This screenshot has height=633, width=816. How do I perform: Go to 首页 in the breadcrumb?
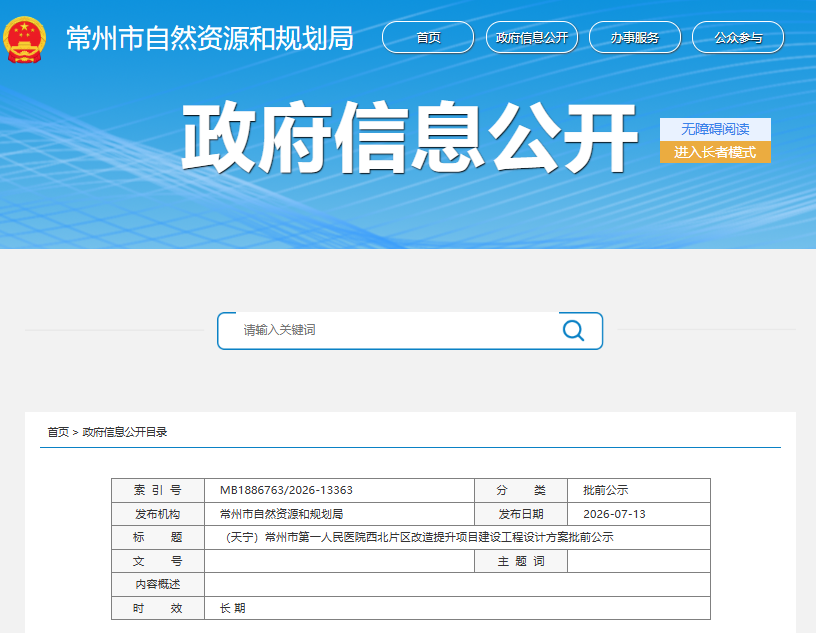[58, 432]
